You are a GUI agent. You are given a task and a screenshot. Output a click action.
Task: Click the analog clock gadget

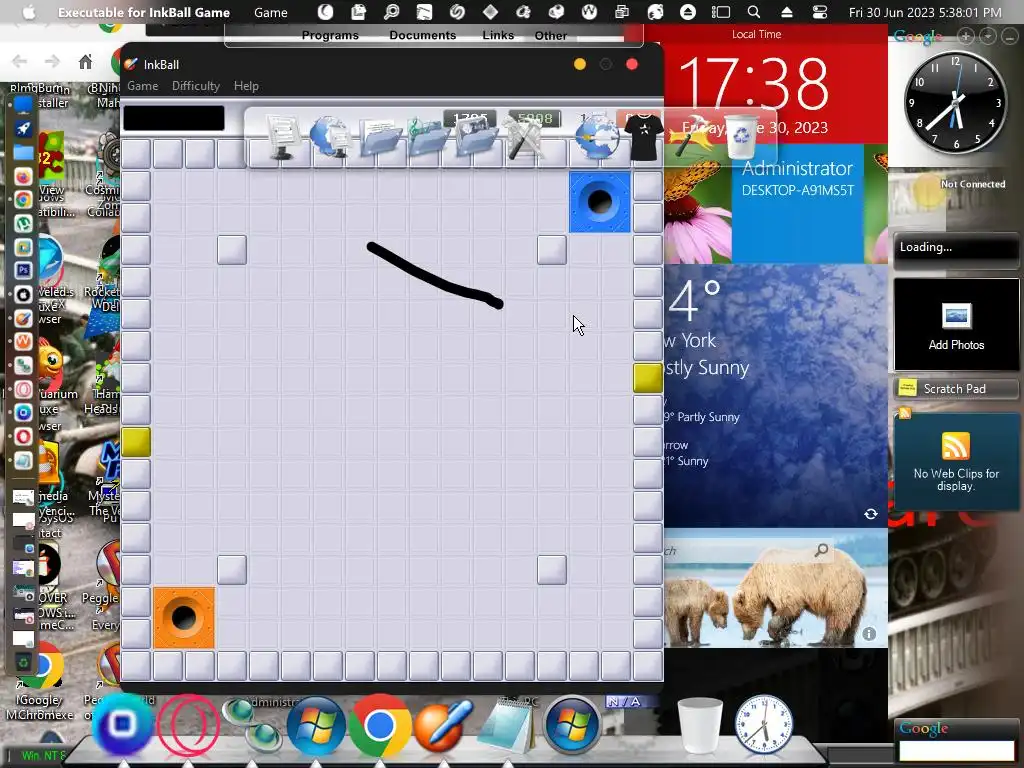point(955,103)
